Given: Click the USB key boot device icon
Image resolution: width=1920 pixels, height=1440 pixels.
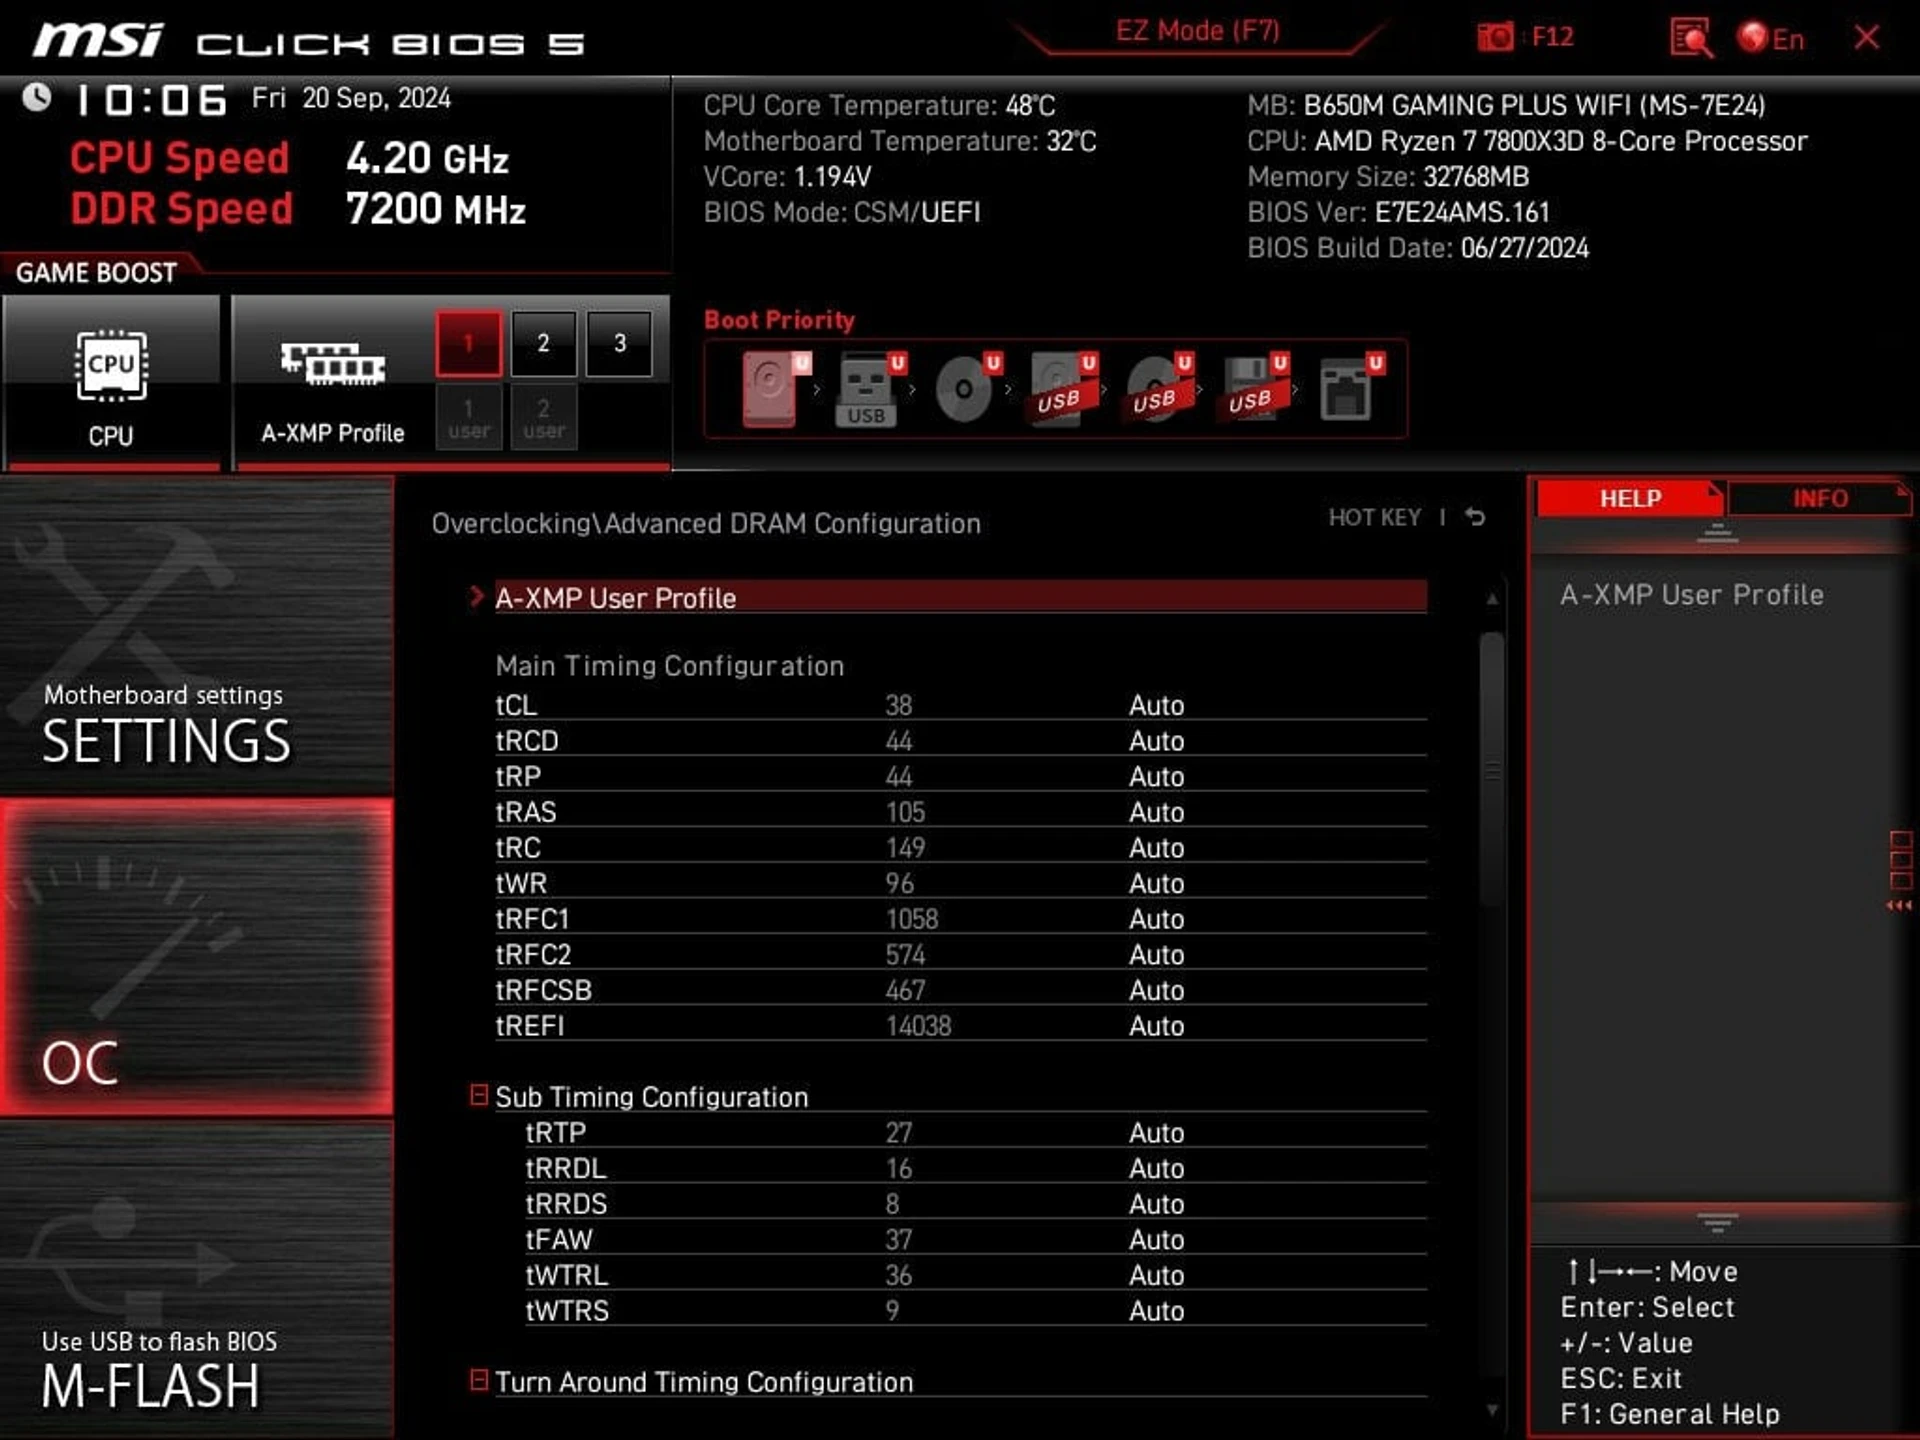Looking at the screenshot, I should tap(869, 389).
